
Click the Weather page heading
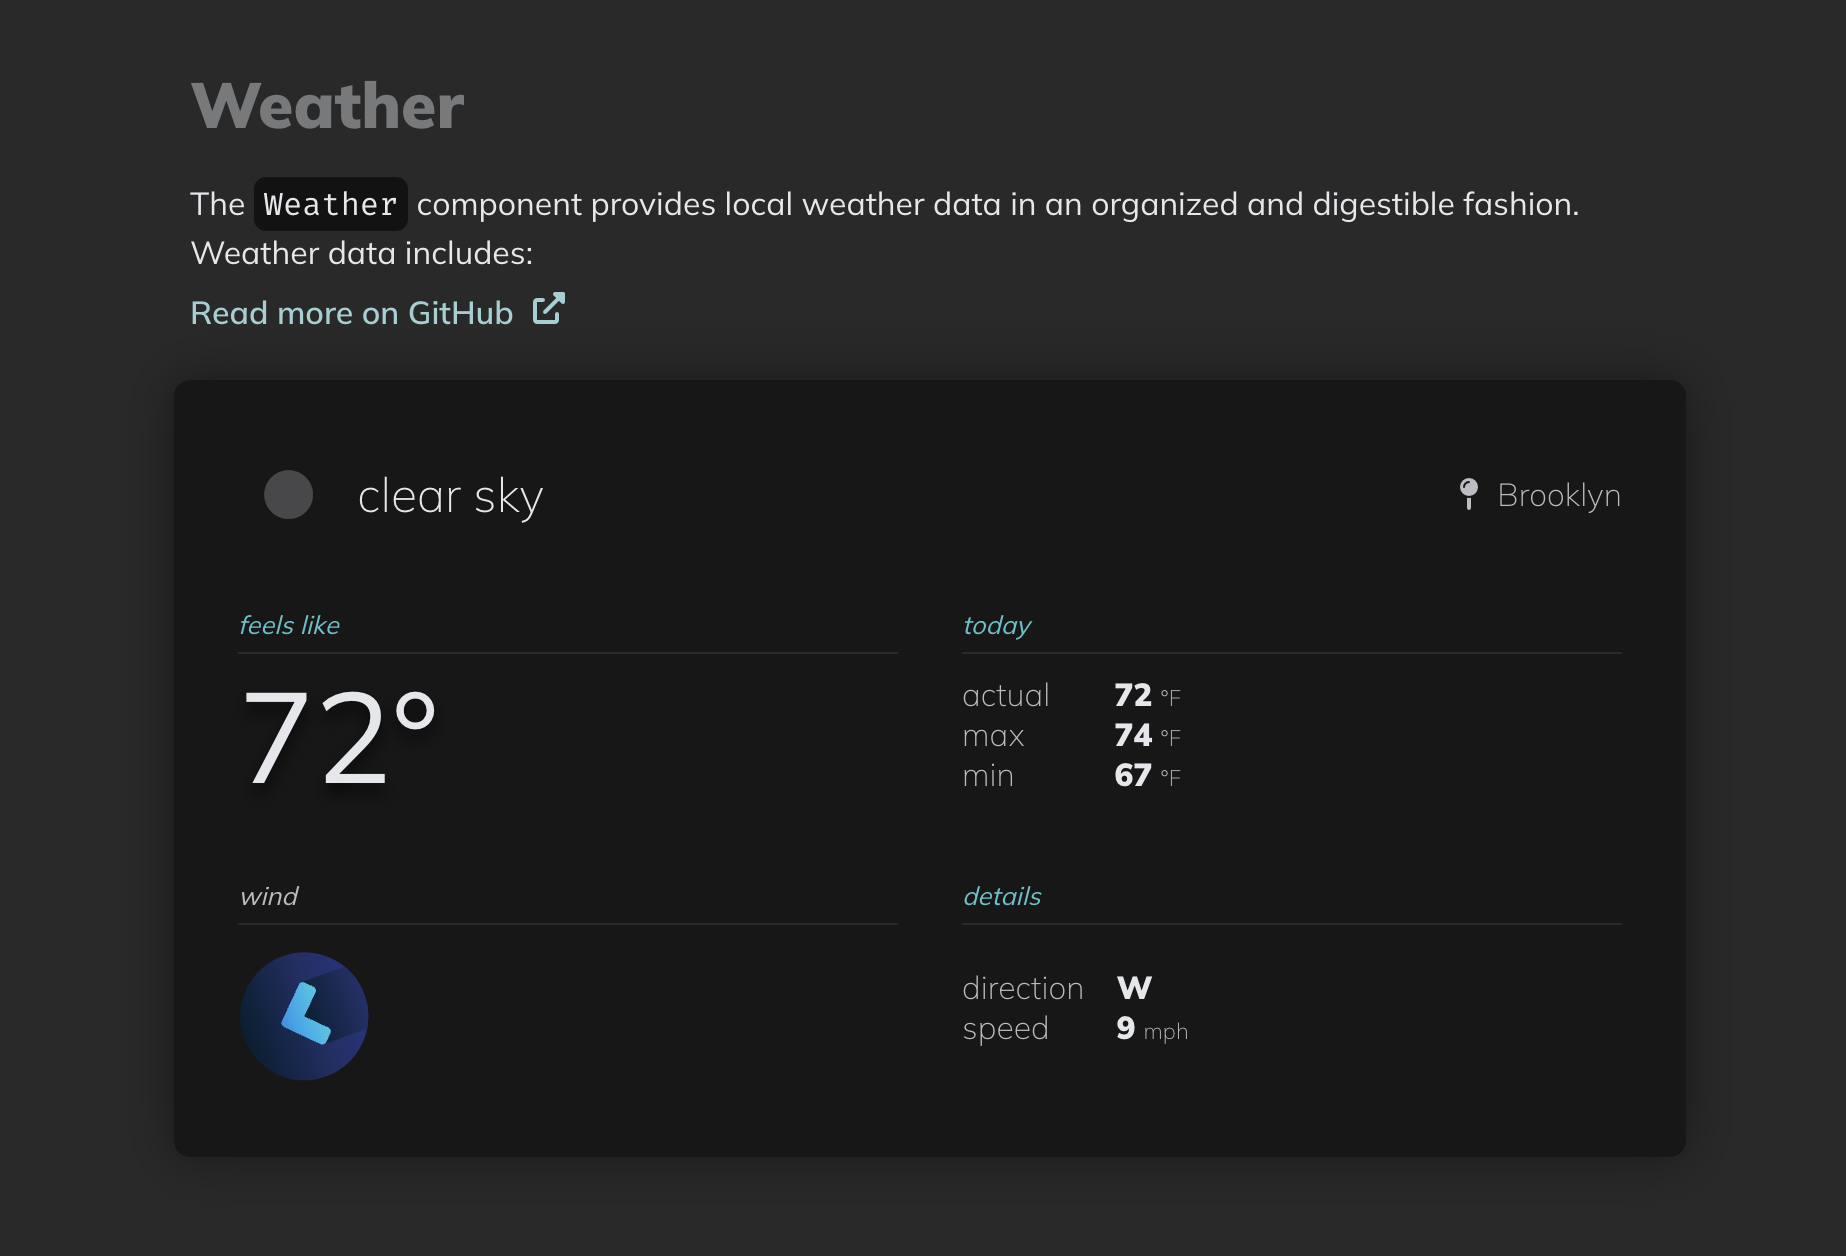[x=327, y=105]
